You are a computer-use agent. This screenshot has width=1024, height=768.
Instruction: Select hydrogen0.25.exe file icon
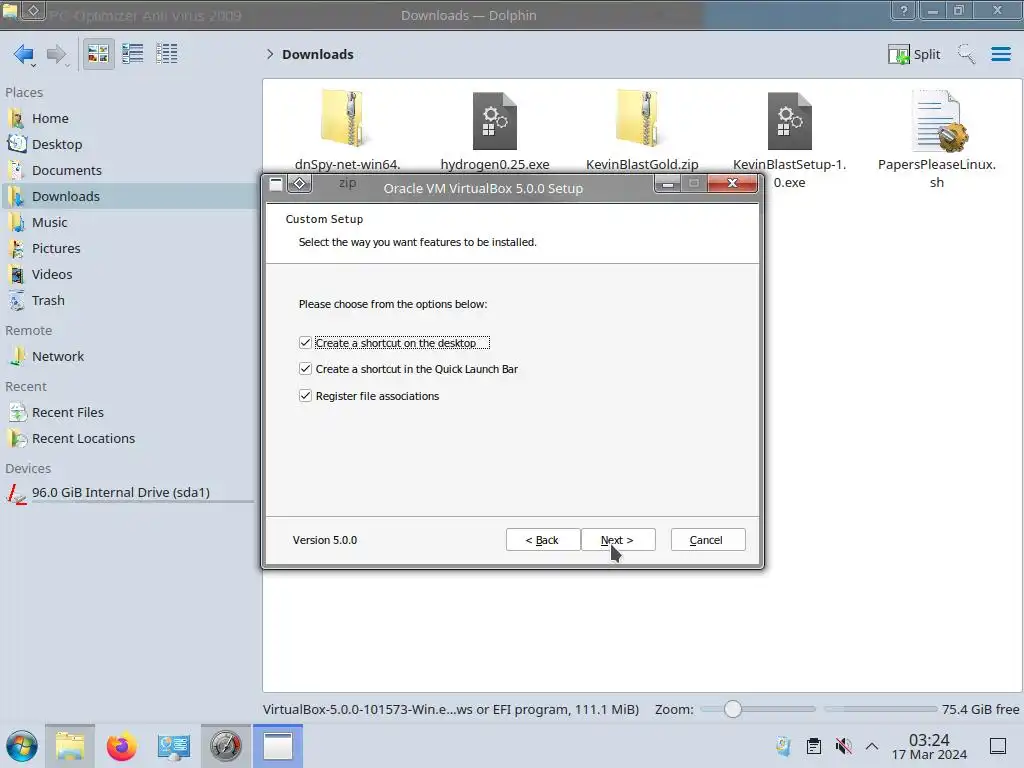click(494, 120)
